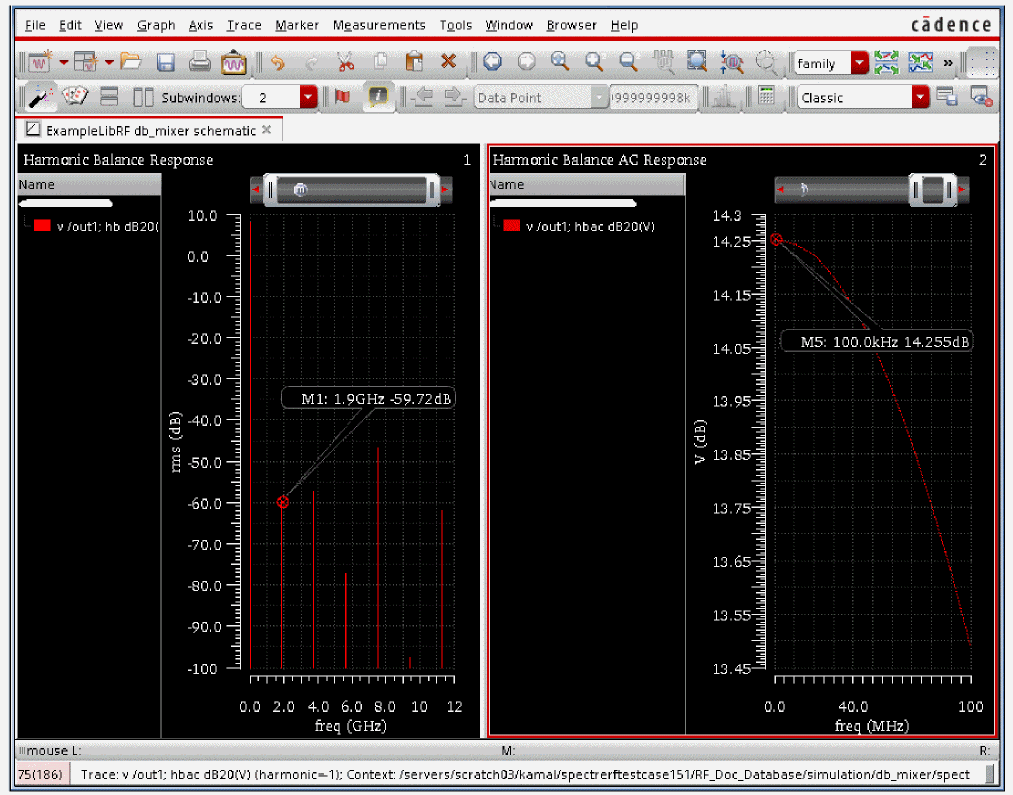Image resolution: width=1013 pixels, height=795 pixels.
Task: Expand the family plotting mode dropdown
Action: pos(859,63)
